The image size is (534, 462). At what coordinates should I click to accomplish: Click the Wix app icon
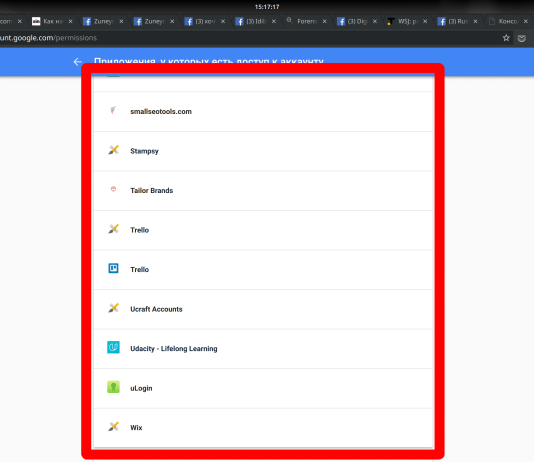(x=113, y=426)
